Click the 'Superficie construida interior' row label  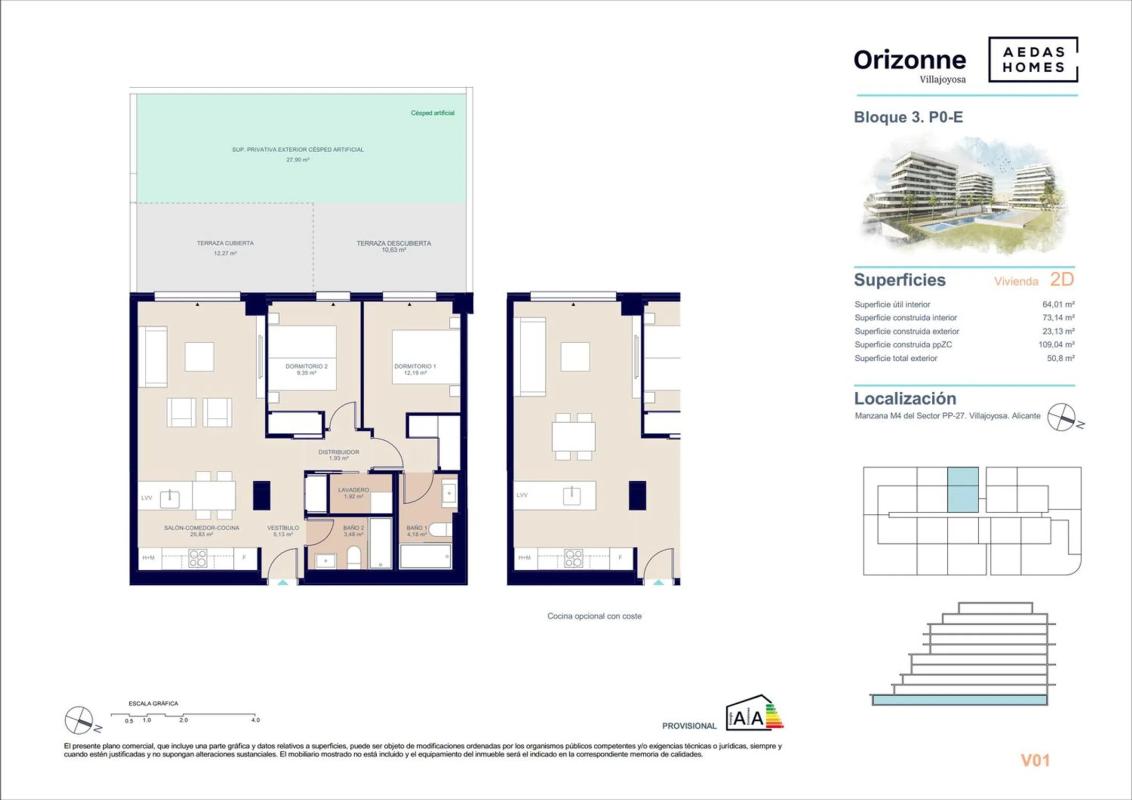(x=905, y=318)
